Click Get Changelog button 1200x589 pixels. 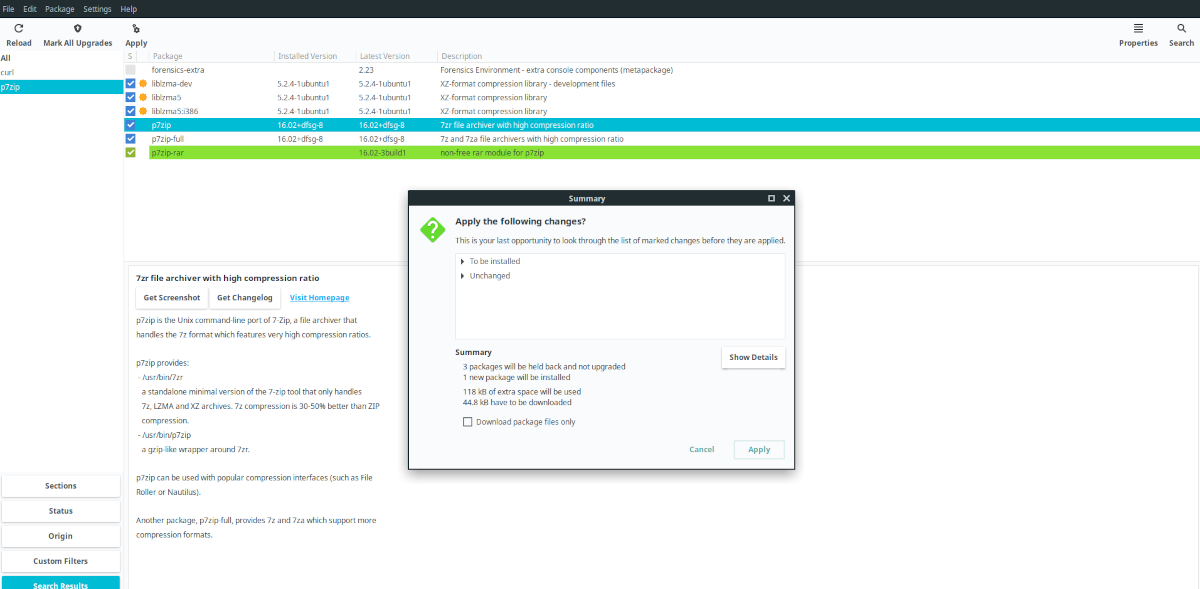click(245, 297)
